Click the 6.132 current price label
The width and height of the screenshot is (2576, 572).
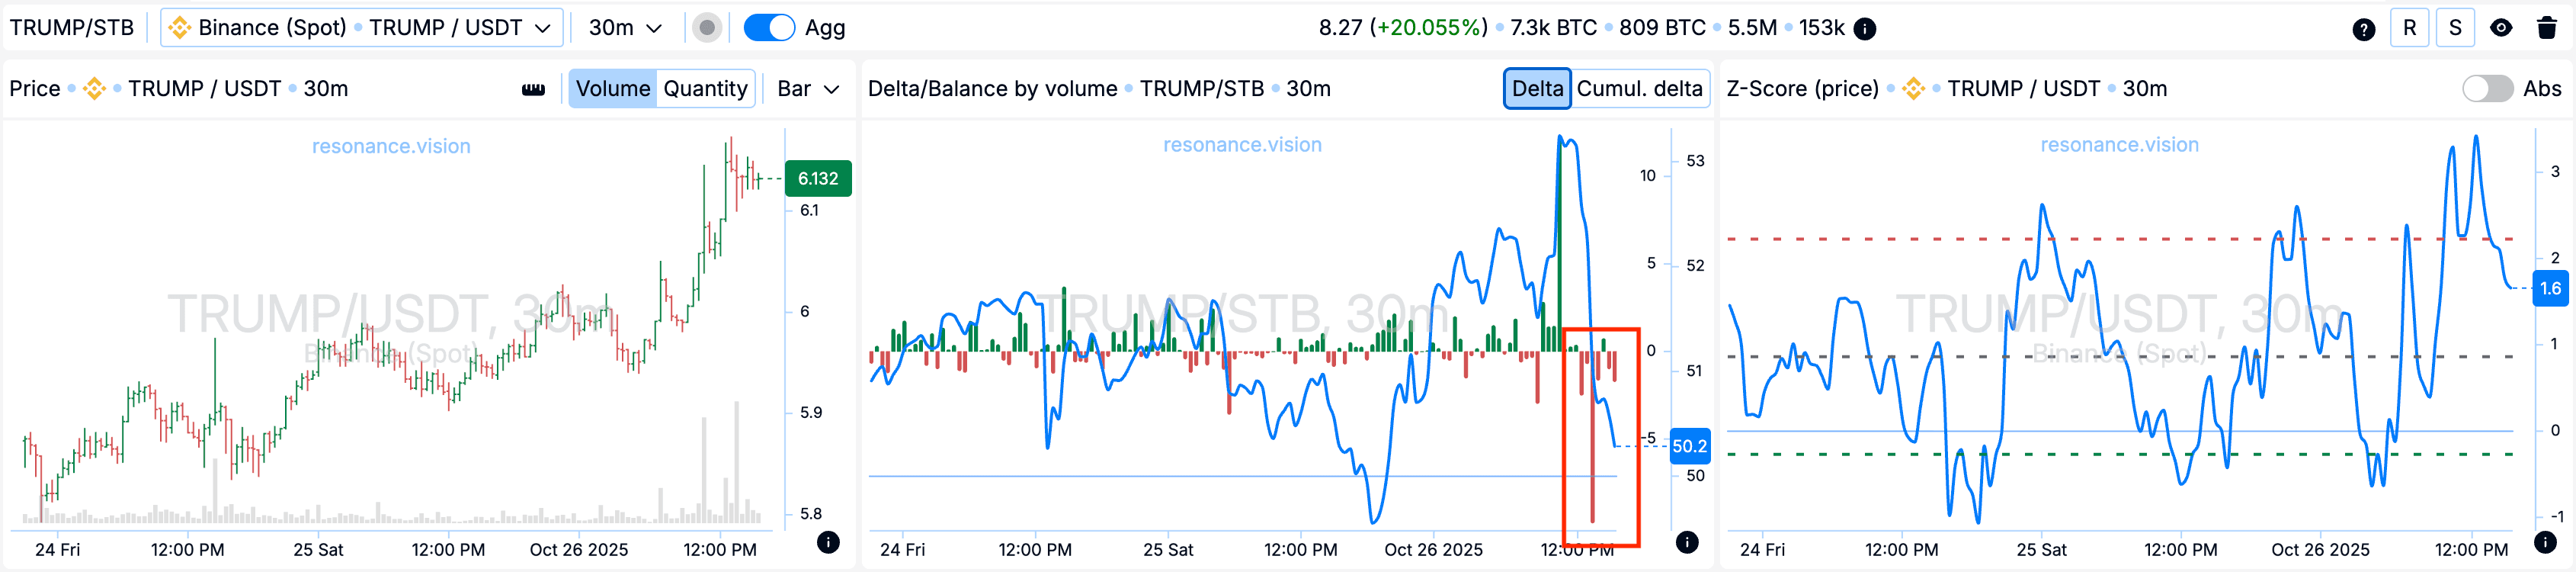[817, 179]
